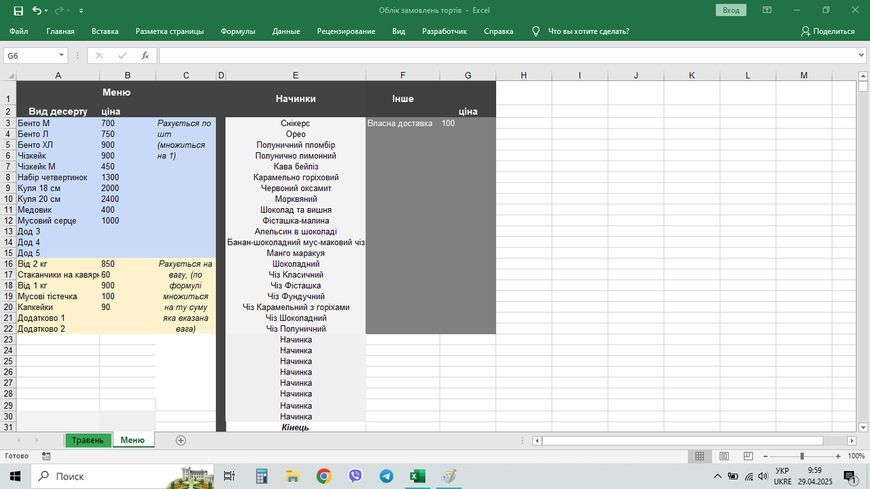Image resolution: width=870 pixels, height=489 pixels.
Task: Expand the Name Box dropdown arrow
Action: [x=61, y=56]
